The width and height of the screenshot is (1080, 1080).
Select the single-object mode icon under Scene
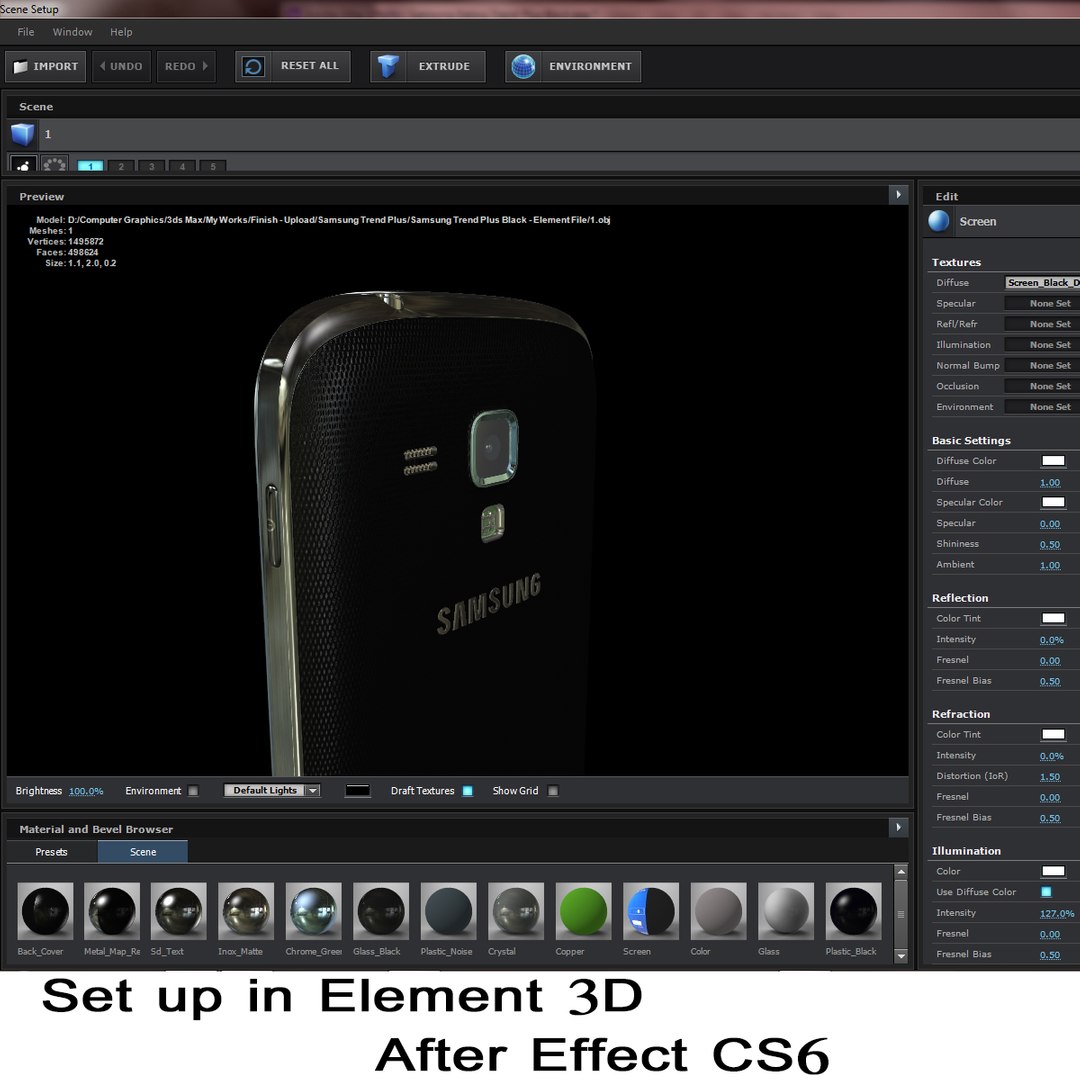pyautogui.click(x=23, y=164)
